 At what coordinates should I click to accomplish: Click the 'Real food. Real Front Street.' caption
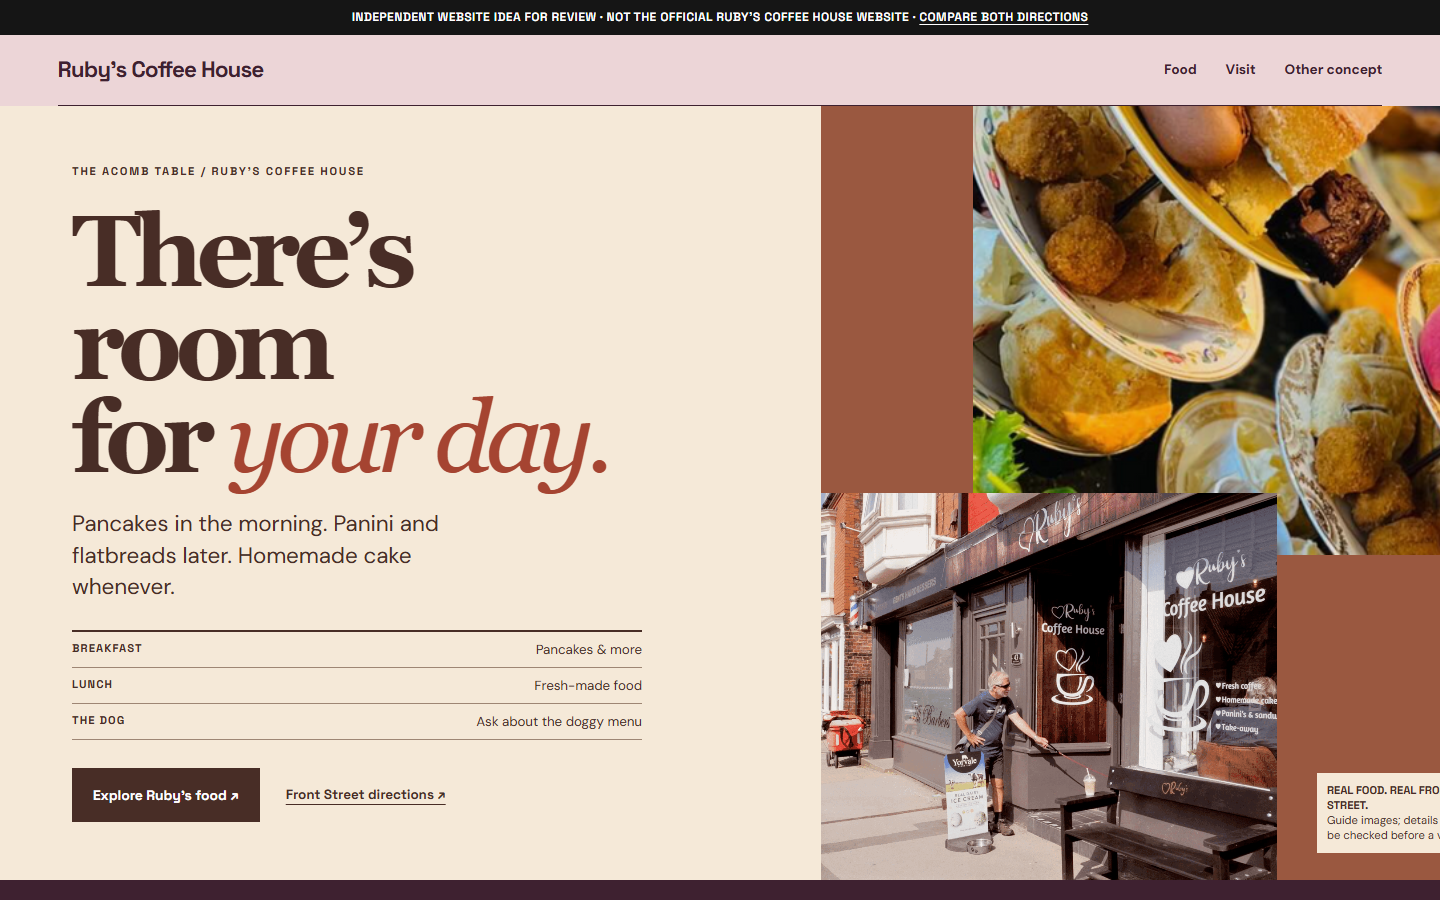pos(1383,797)
